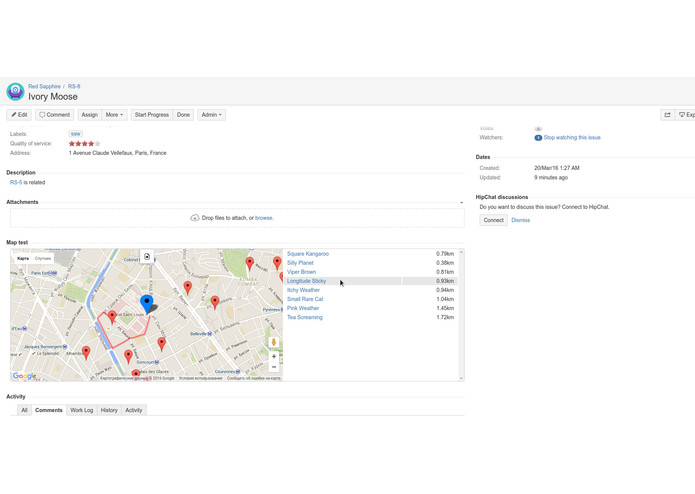
Task: Switch map to Спутник satellite view
Action: tap(43, 258)
